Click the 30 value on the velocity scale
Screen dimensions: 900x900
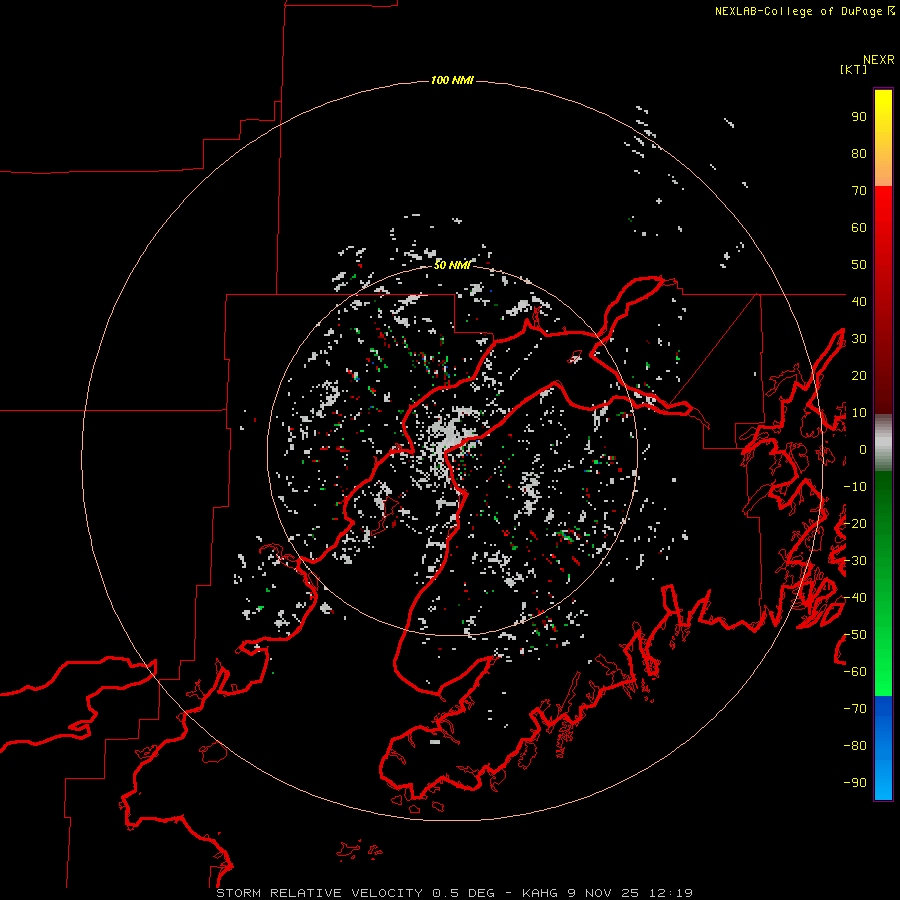point(859,339)
